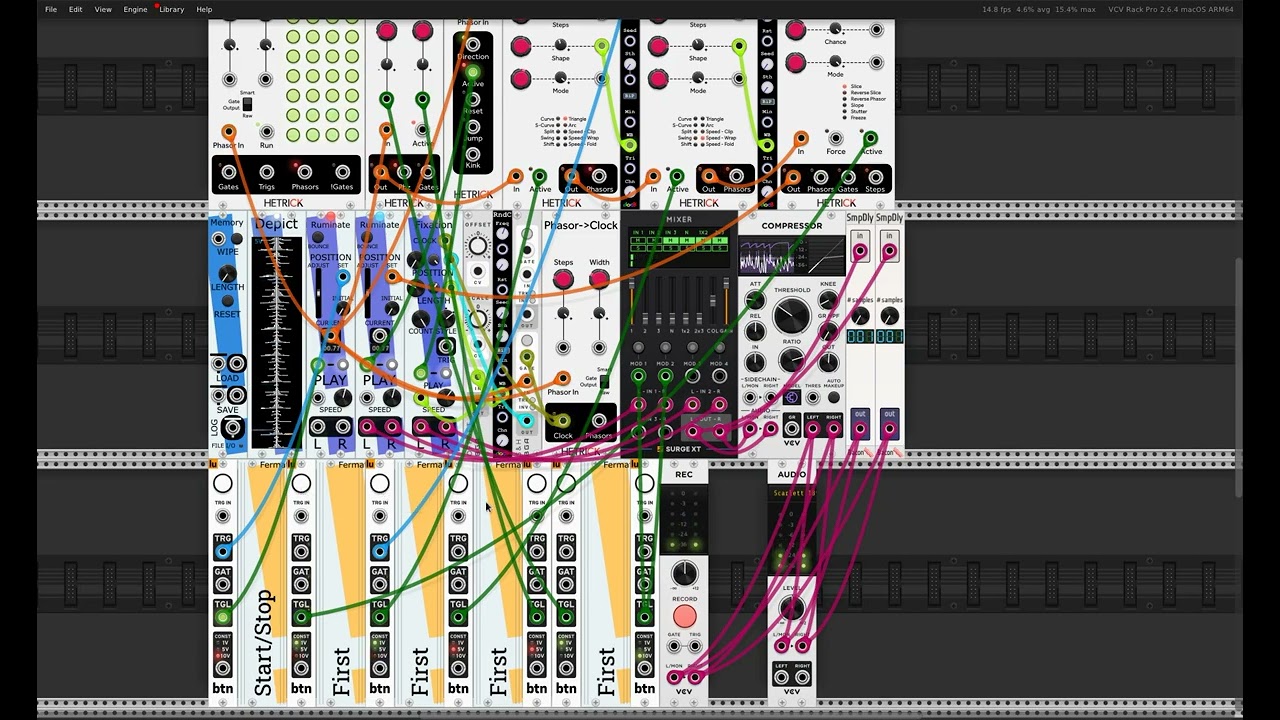Adjust the THRESHOLD knob on Compressor
This screenshot has height=720, width=1280.
click(792, 317)
